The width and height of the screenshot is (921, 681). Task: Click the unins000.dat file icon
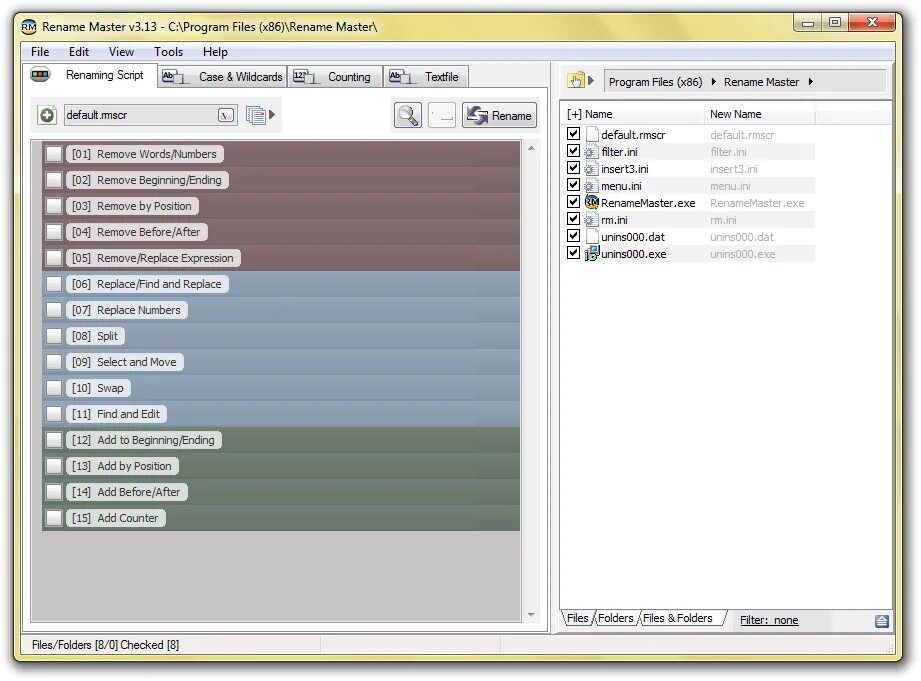592,237
